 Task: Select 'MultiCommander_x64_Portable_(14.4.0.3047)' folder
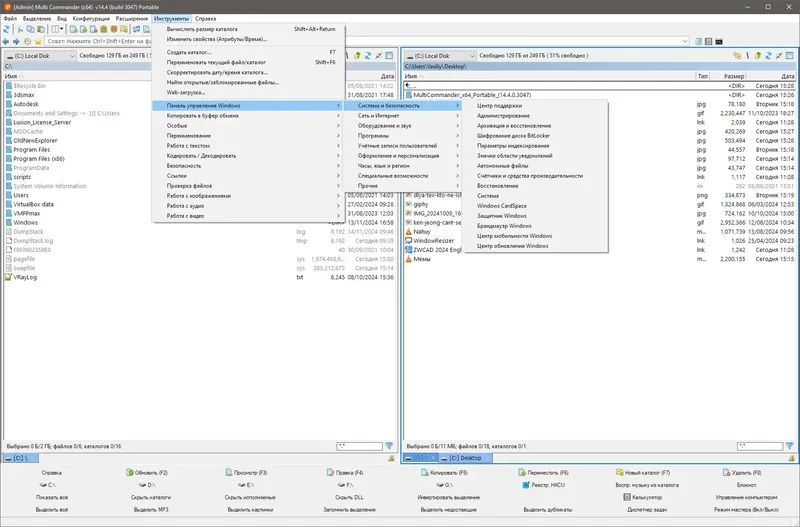pos(472,95)
